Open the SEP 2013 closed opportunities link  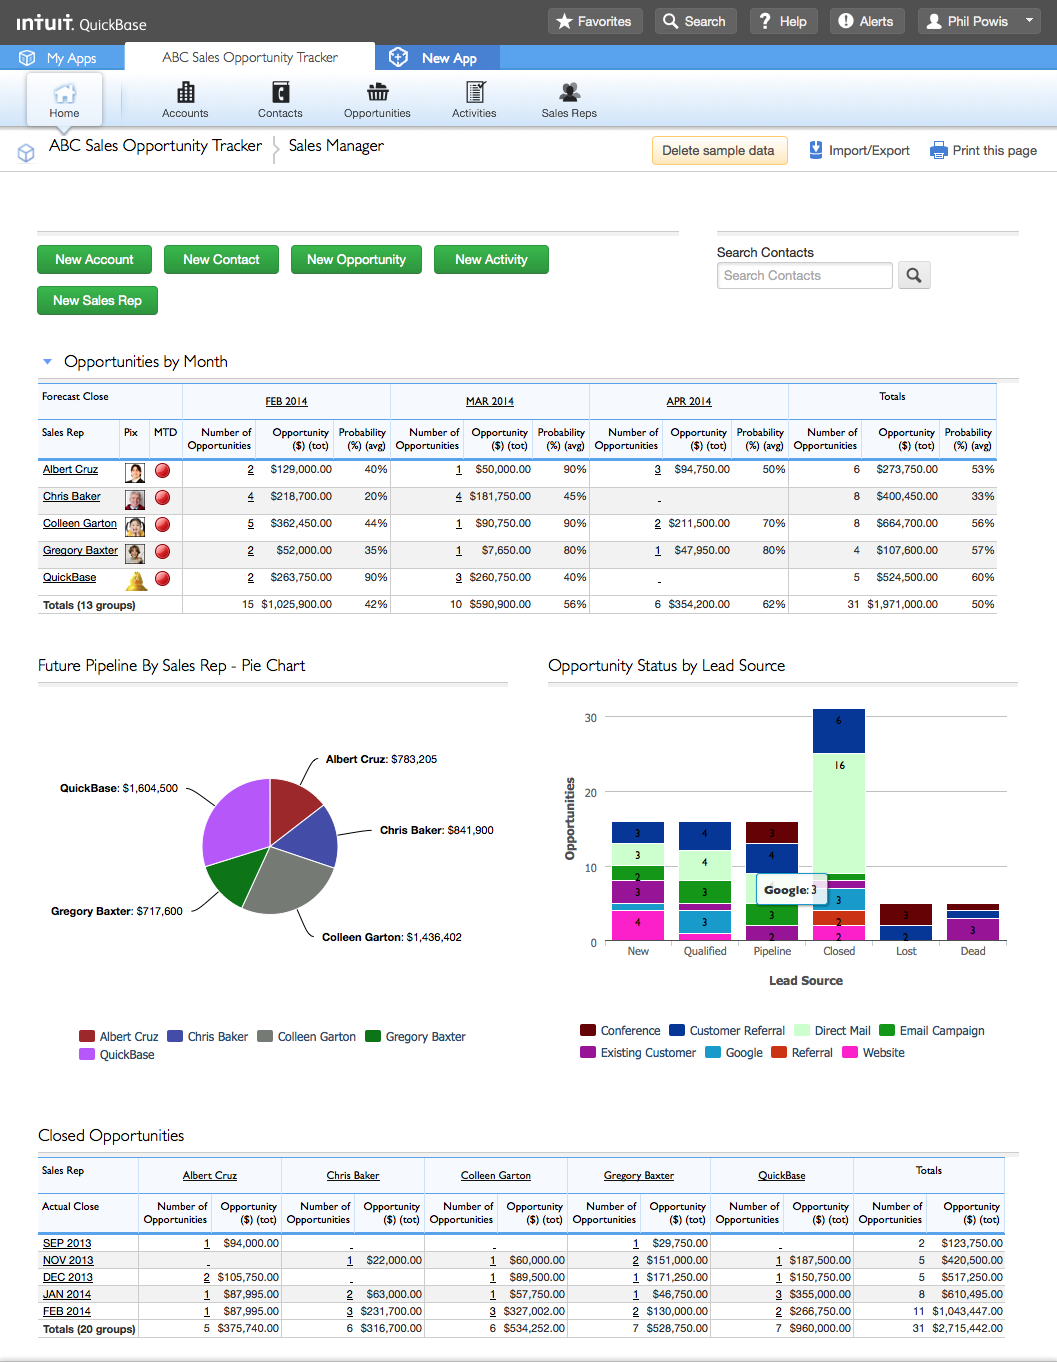[x=67, y=1243]
